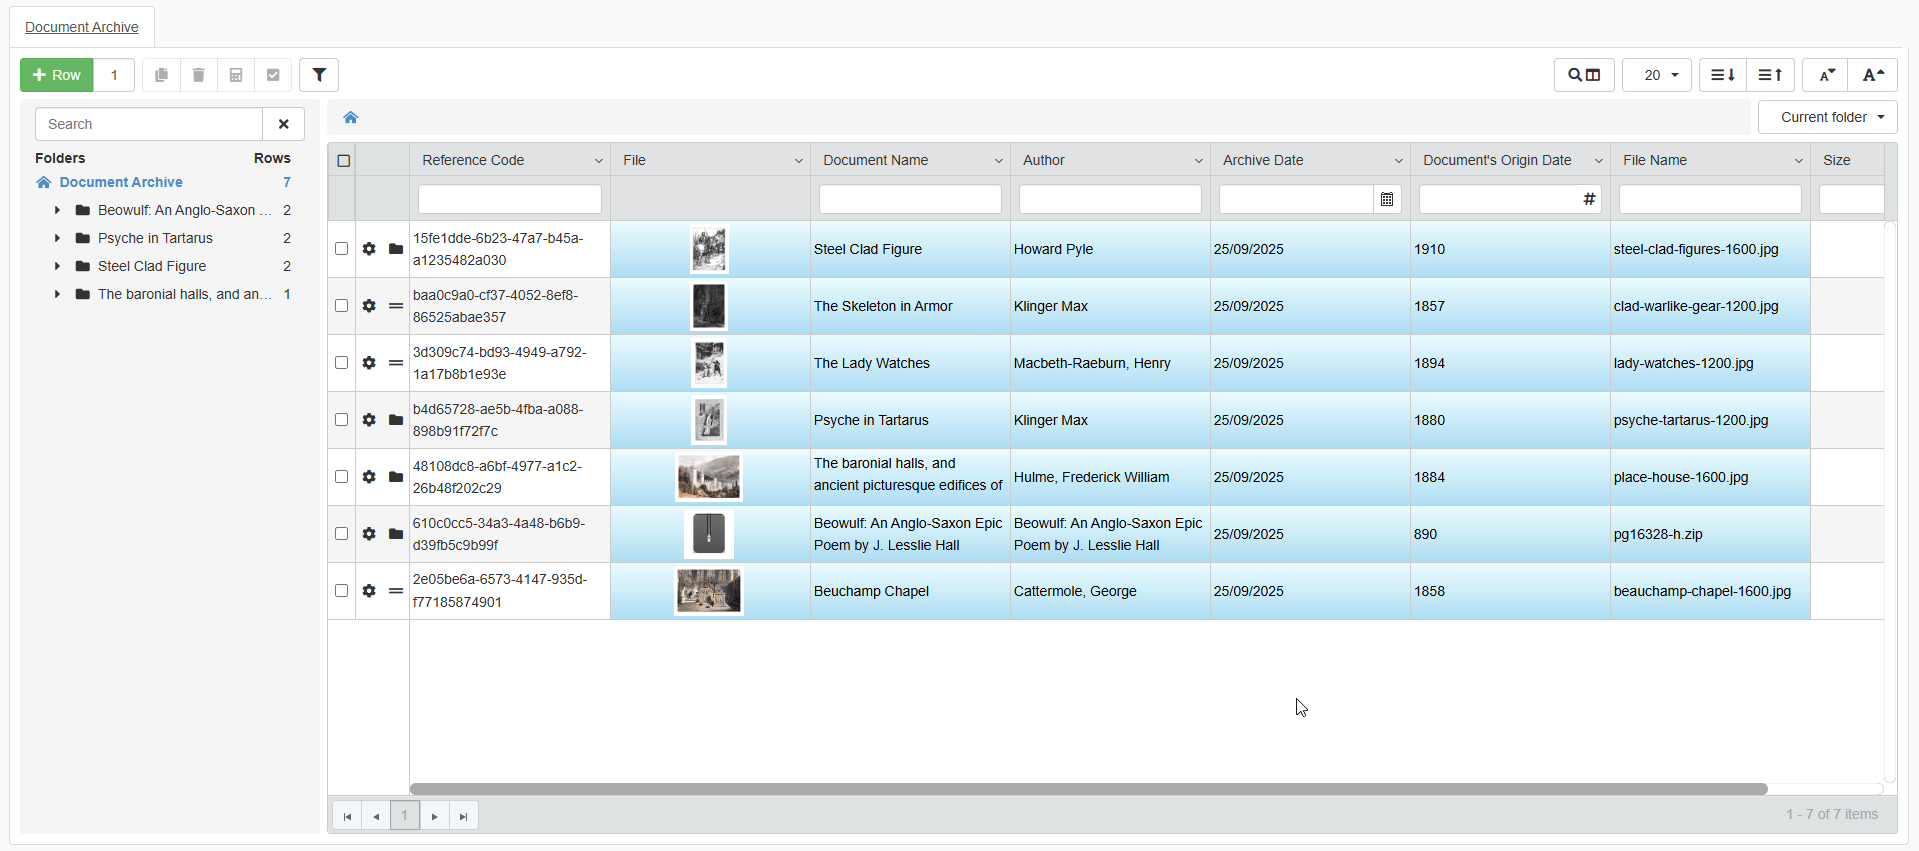Open the File Name column menu arrow
The width and height of the screenshot is (1919, 851).
coord(1798,160)
